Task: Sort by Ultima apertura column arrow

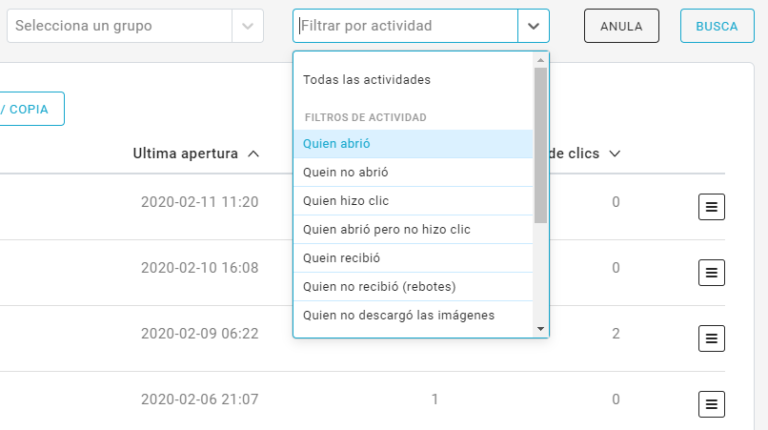Action: click(x=253, y=154)
